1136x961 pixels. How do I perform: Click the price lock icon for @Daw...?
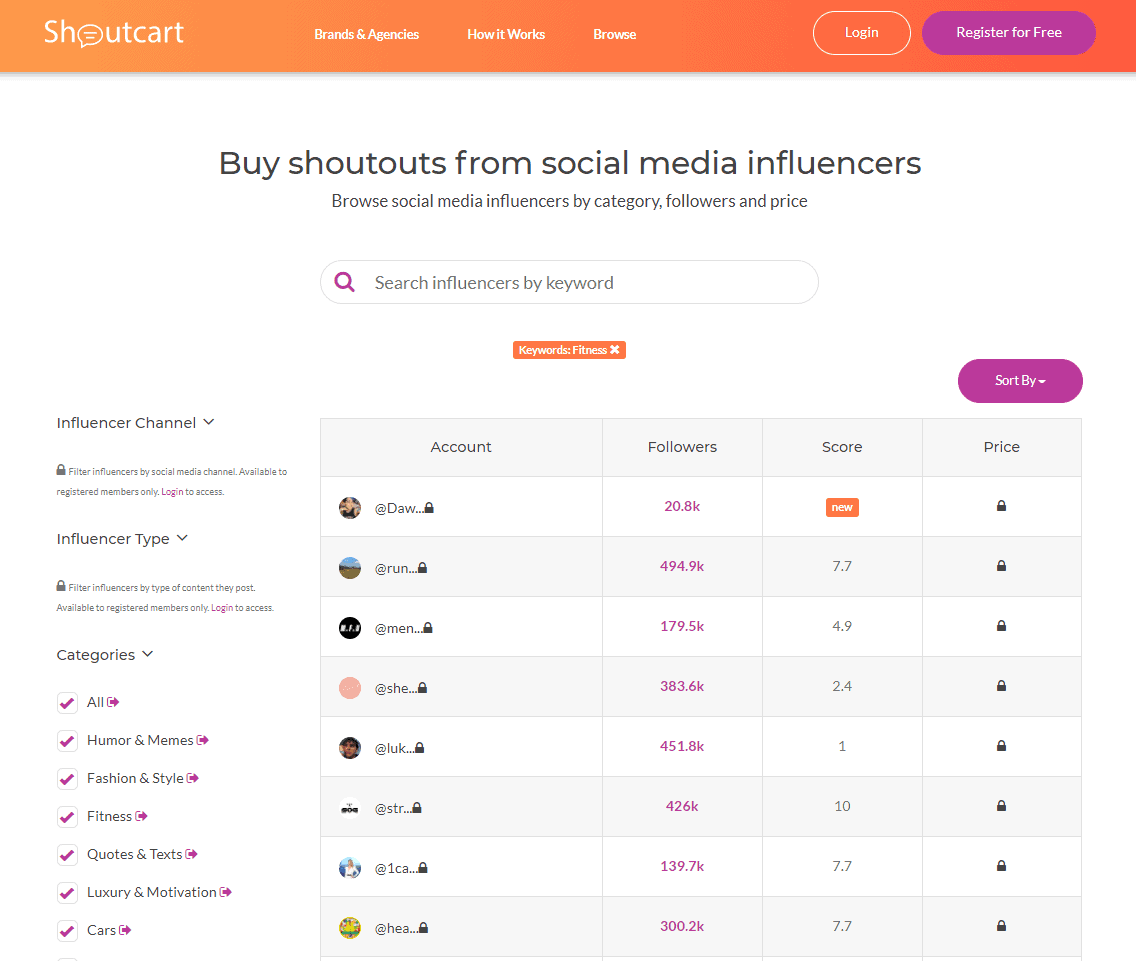[1001, 506]
